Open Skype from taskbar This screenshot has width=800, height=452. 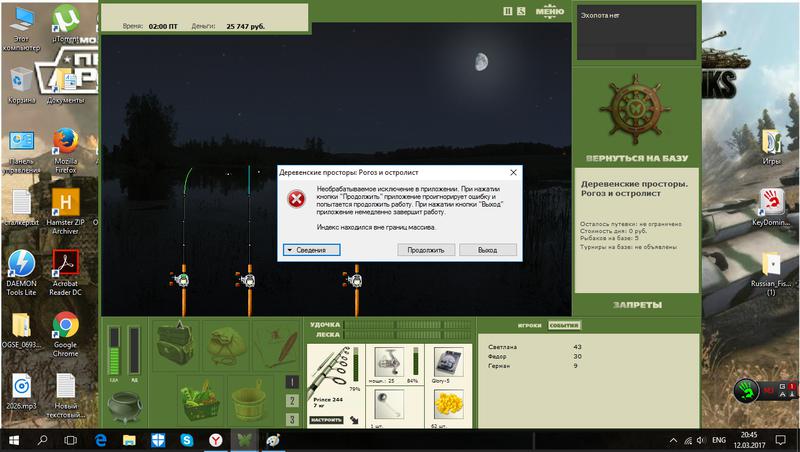[187, 440]
